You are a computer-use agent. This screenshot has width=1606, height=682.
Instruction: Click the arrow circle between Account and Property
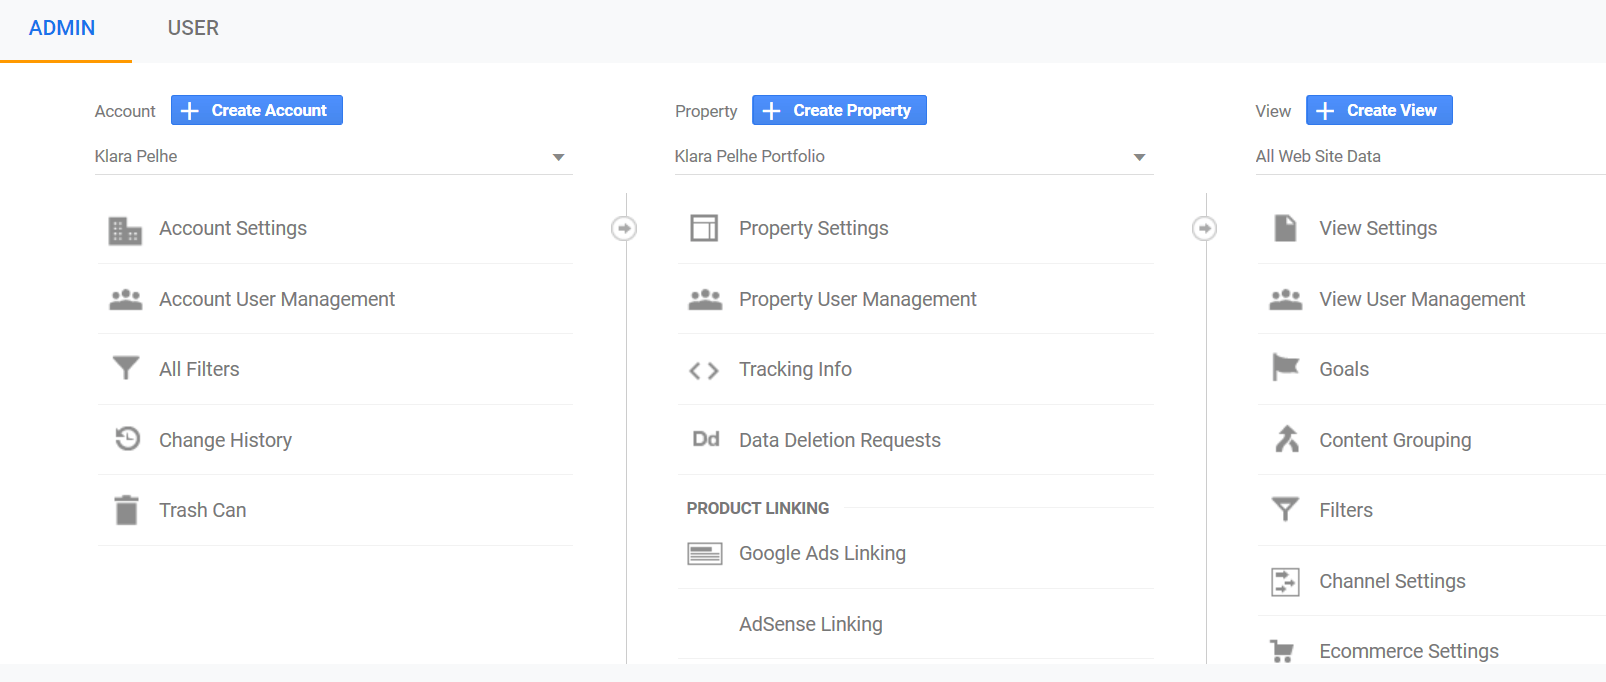(x=624, y=229)
